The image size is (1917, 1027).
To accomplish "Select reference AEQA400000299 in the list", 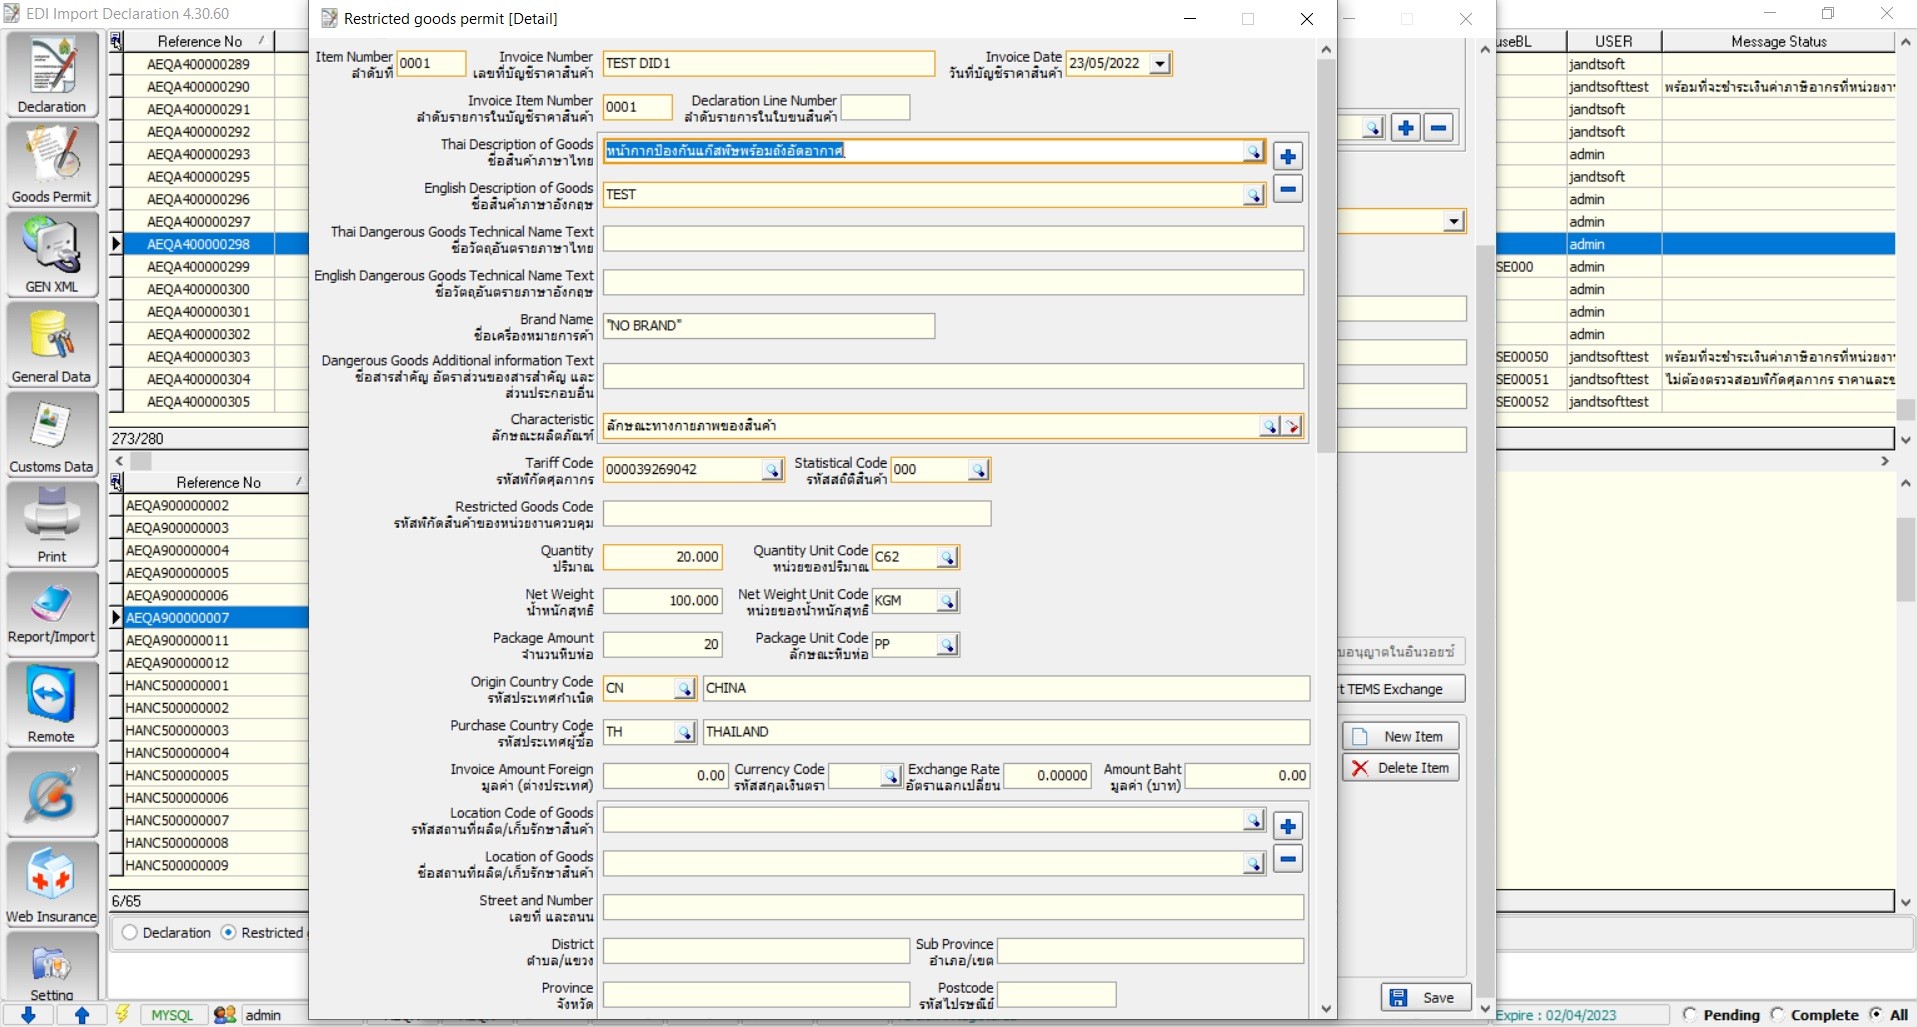I will (198, 267).
